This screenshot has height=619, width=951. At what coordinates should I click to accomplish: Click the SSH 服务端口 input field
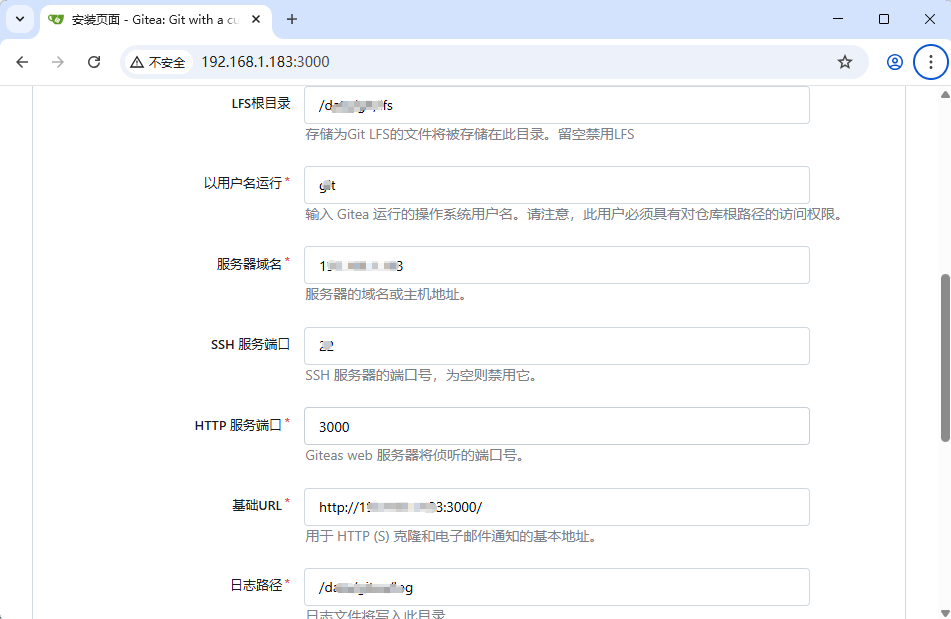[x=557, y=346]
